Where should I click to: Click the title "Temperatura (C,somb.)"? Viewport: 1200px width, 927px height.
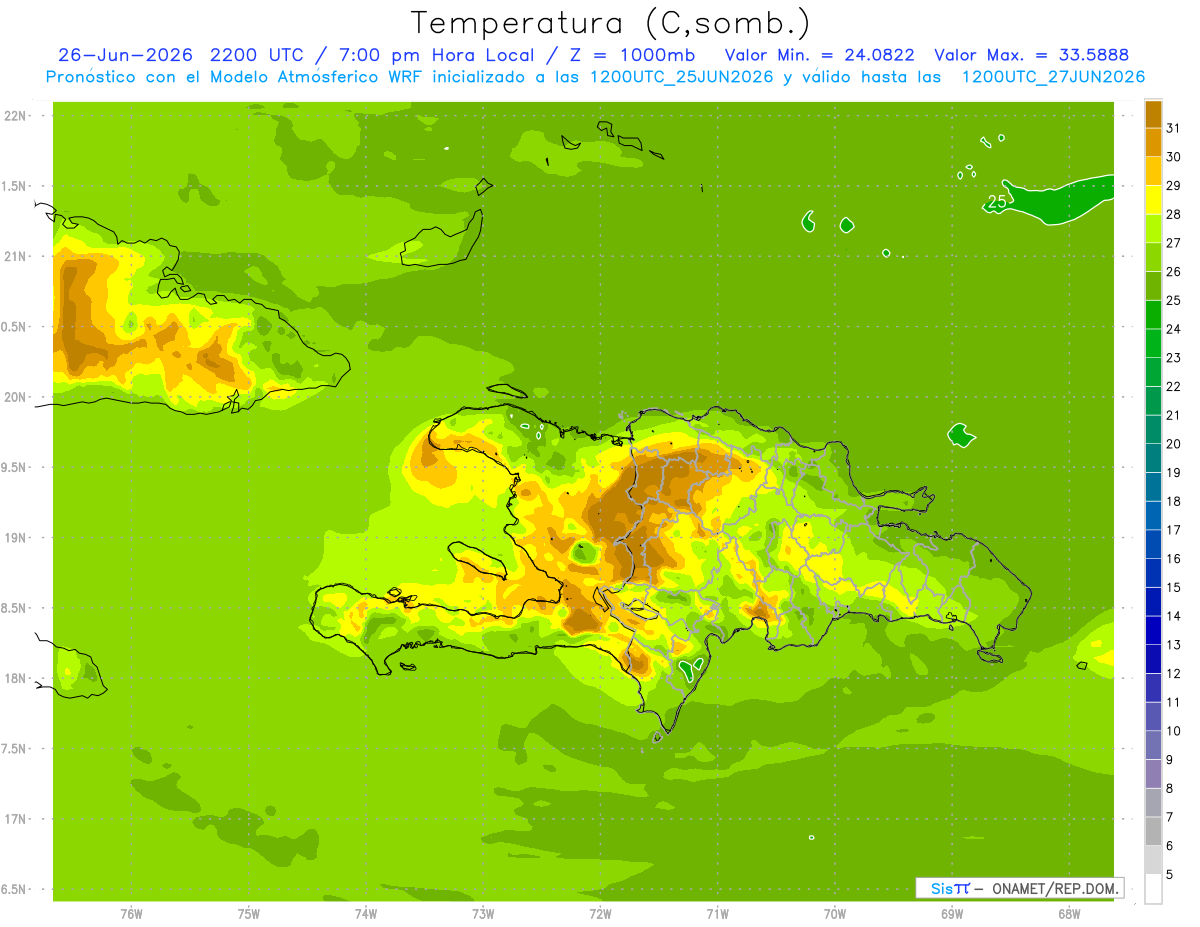609,23
